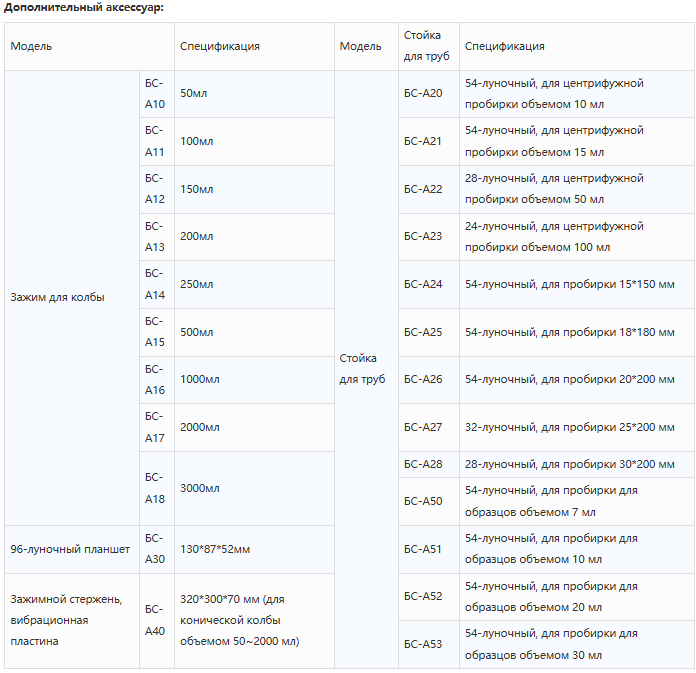
Task: Click the '96-луночный планшет' cell
Action: [x=72, y=549]
